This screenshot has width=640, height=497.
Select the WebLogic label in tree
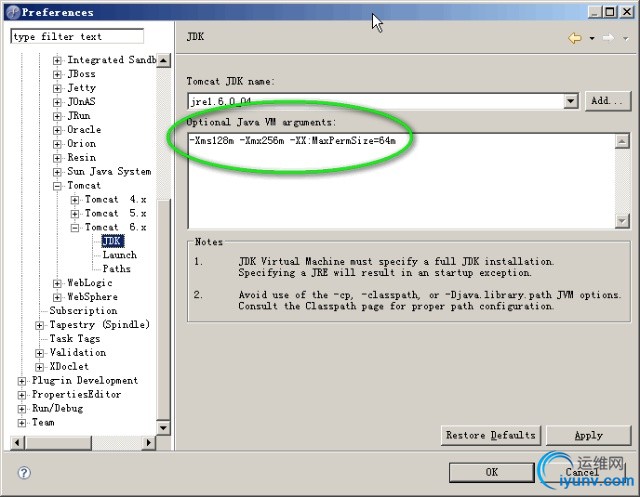pyautogui.click(x=89, y=283)
